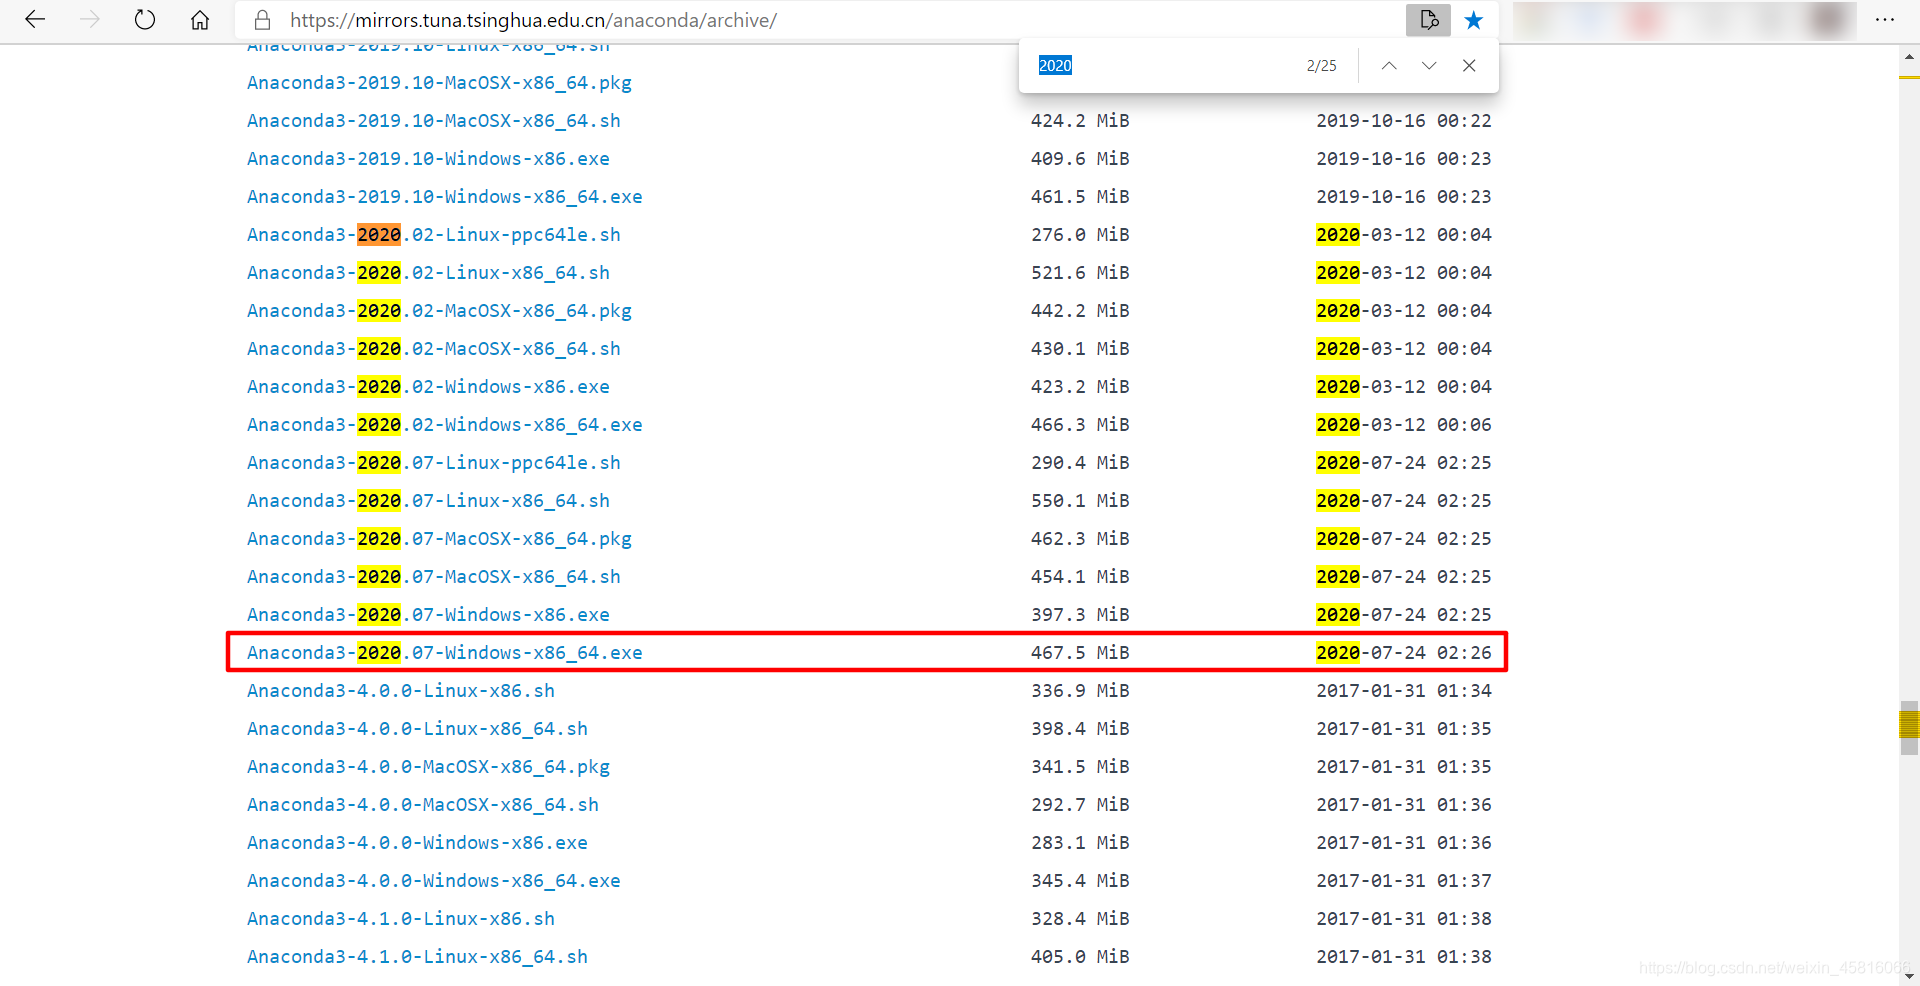Open Anaconda3-4.0.0-MacOSX-x86_64.pkg link
Viewport: 1920px width, 986px height.
click(x=428, y=767)
